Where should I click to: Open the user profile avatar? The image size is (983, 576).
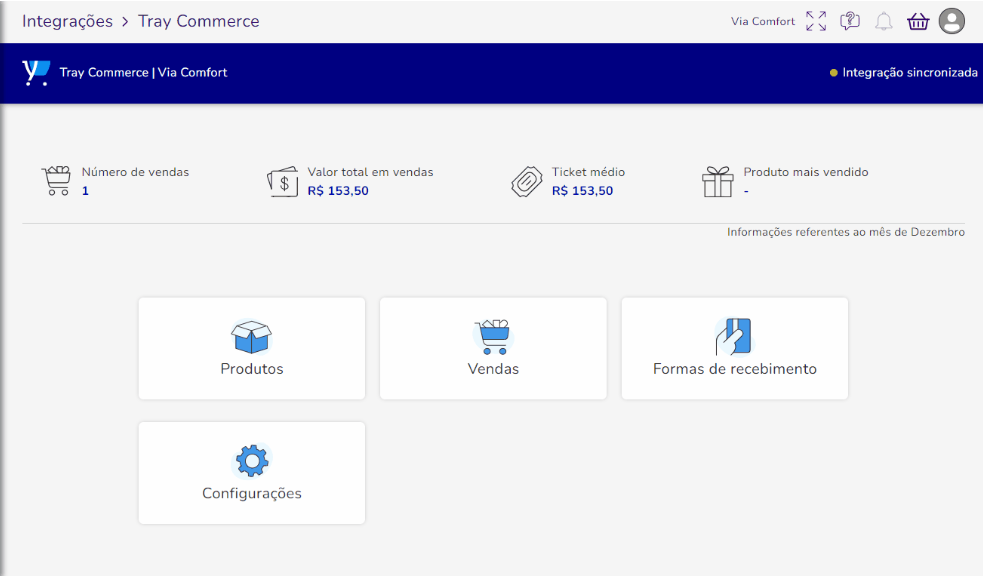click(x=952, y=21)
